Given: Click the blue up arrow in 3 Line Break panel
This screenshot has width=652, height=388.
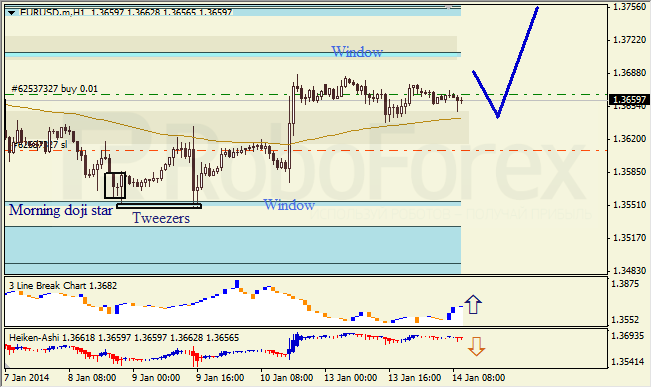Looking at the screenshot, I should click(473, 304).
